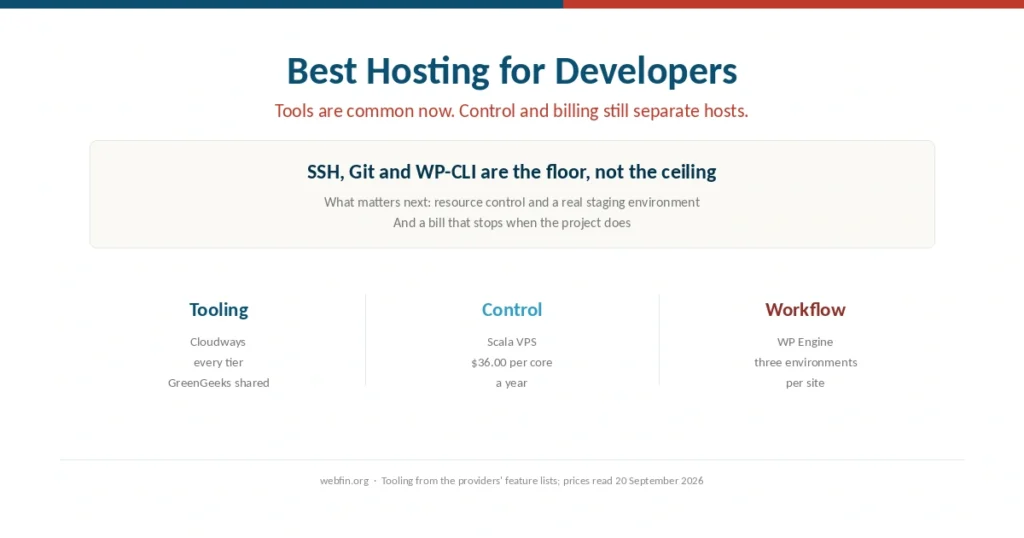Click heading 'SSH, Git and WP-CLI are the floor'
This screenshot has height=538, width=1024.
(x=511, y=172)
